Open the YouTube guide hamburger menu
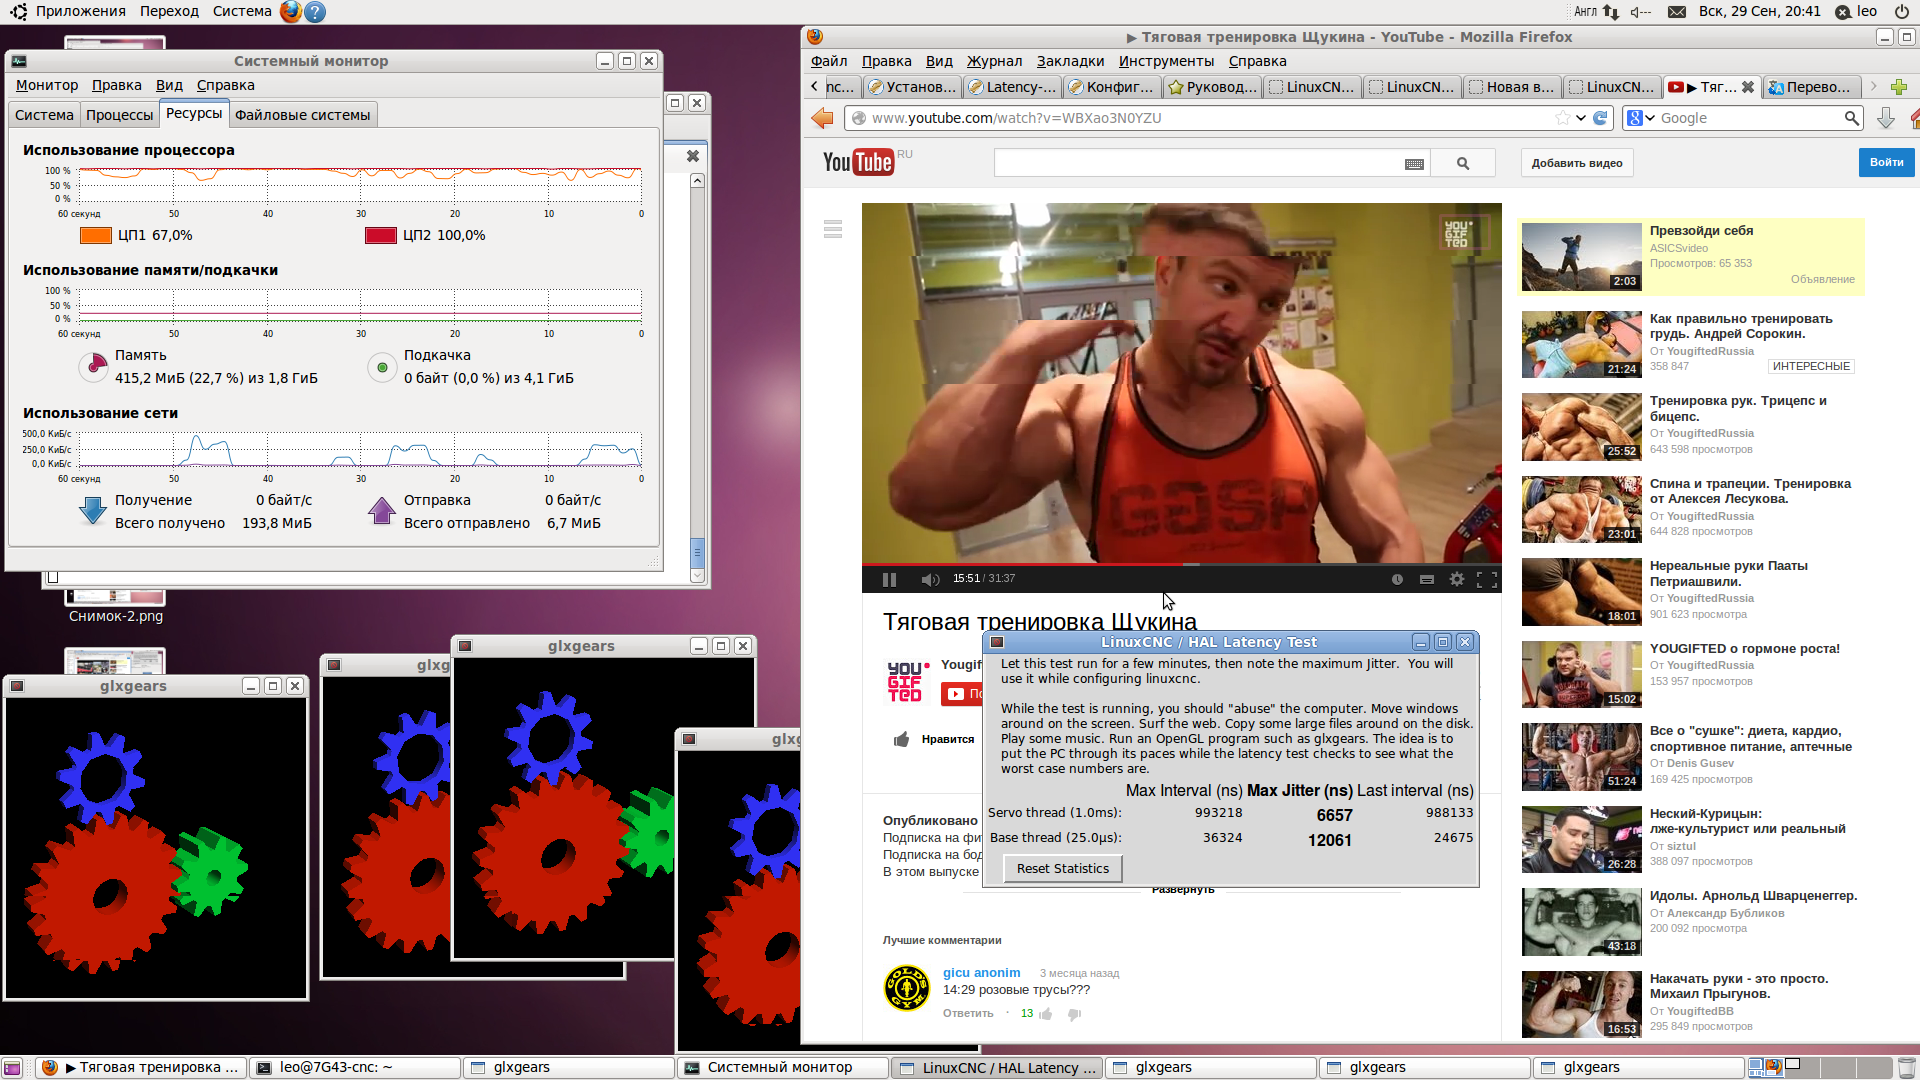The height and width of the screenshot is (1080, 1920). click(833, 229)
